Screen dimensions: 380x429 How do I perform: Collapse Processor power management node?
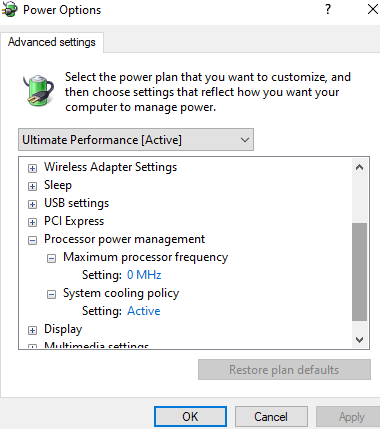32,240
